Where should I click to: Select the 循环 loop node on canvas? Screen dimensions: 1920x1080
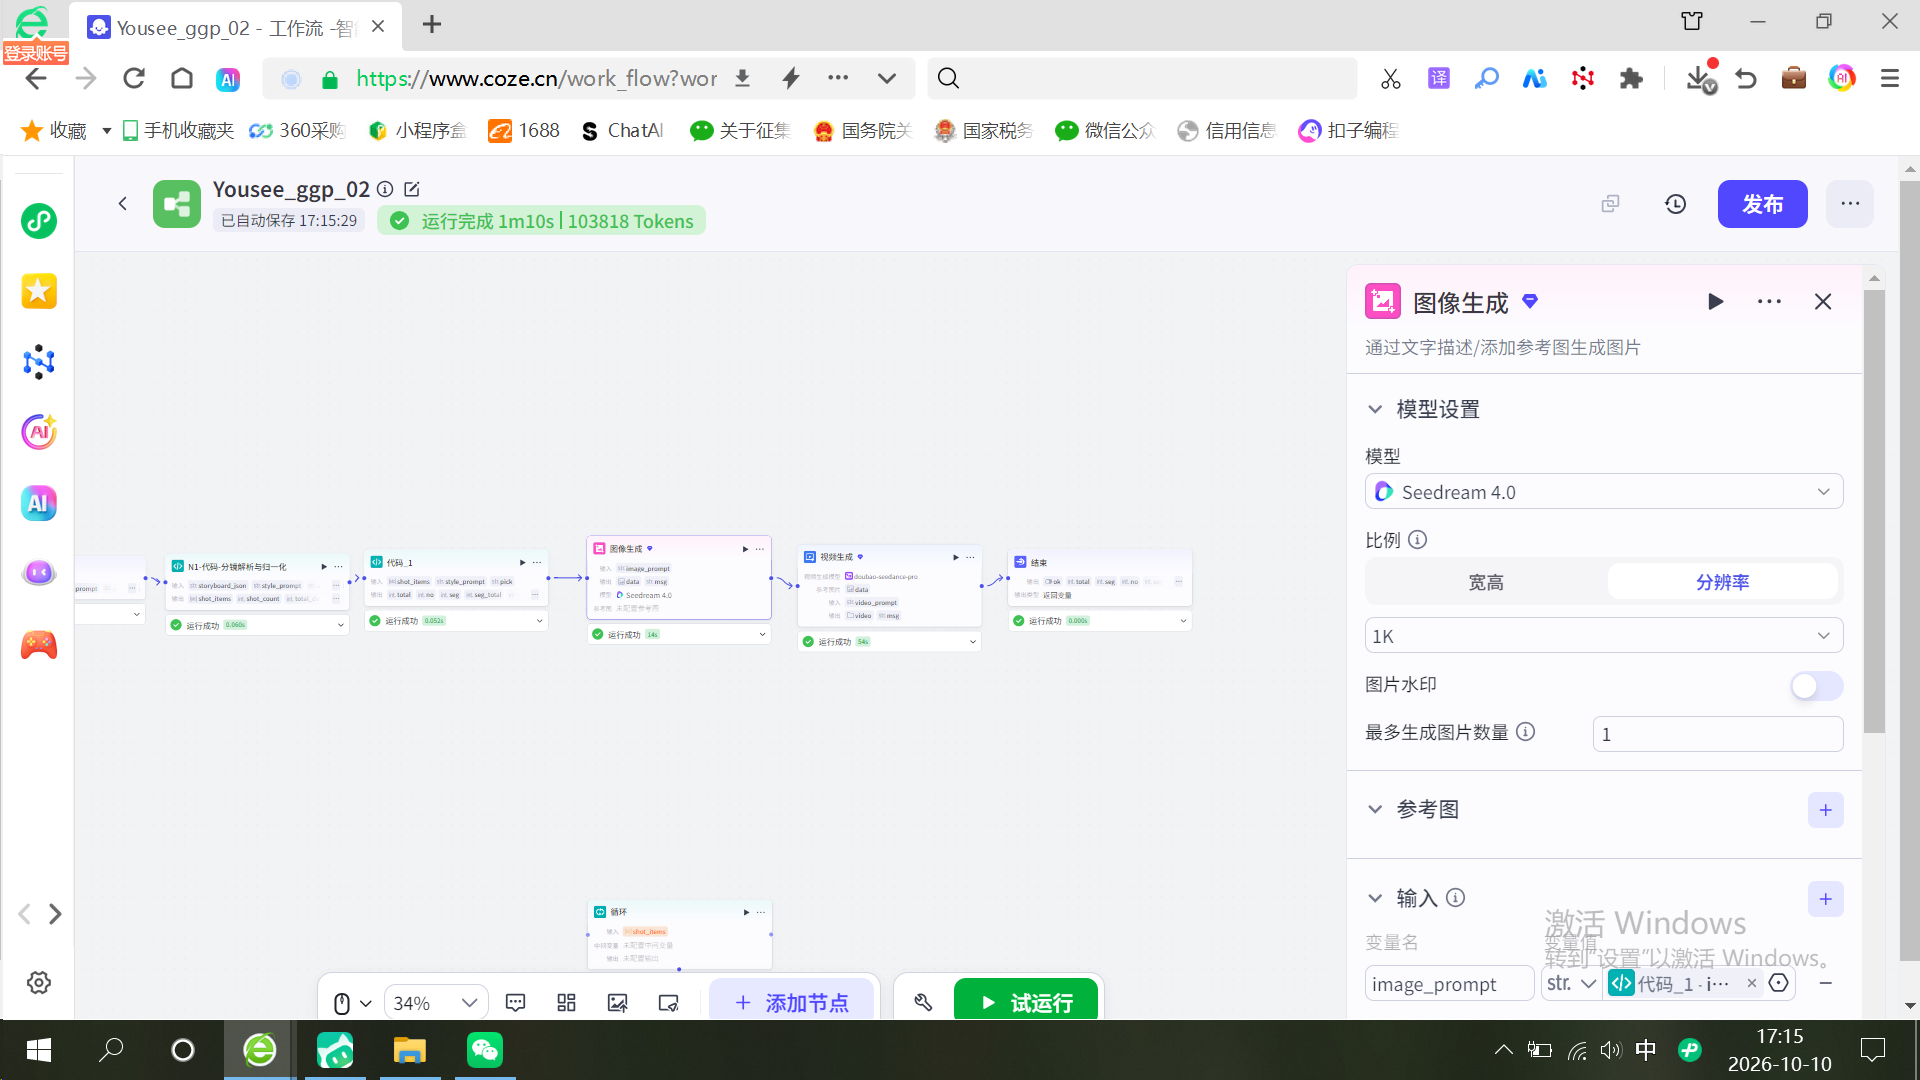pyautogui.click(x=679, y=935)
